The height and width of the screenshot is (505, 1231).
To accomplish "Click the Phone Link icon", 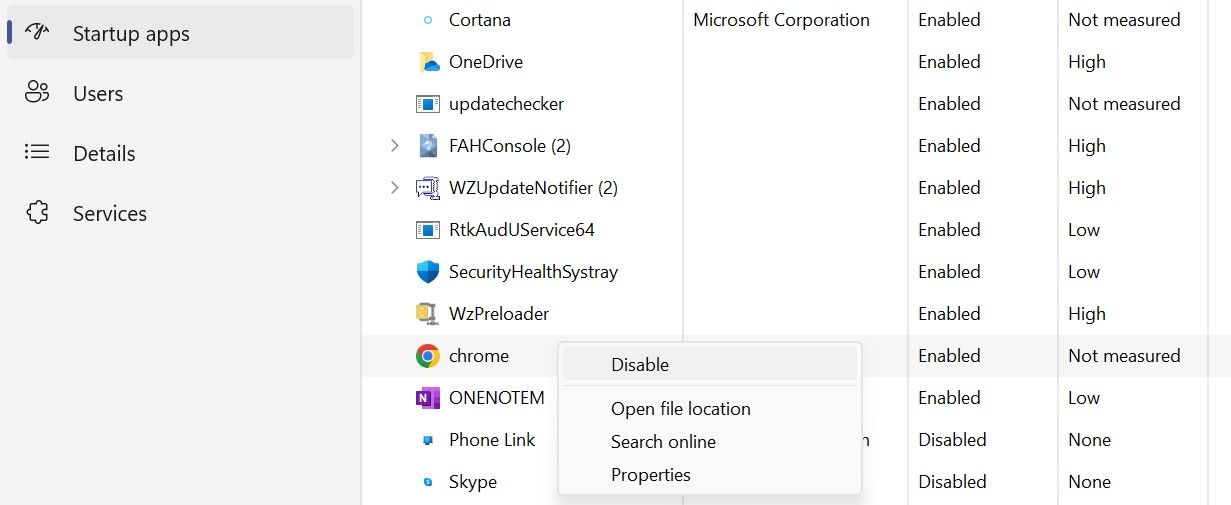I will point(428,440).
